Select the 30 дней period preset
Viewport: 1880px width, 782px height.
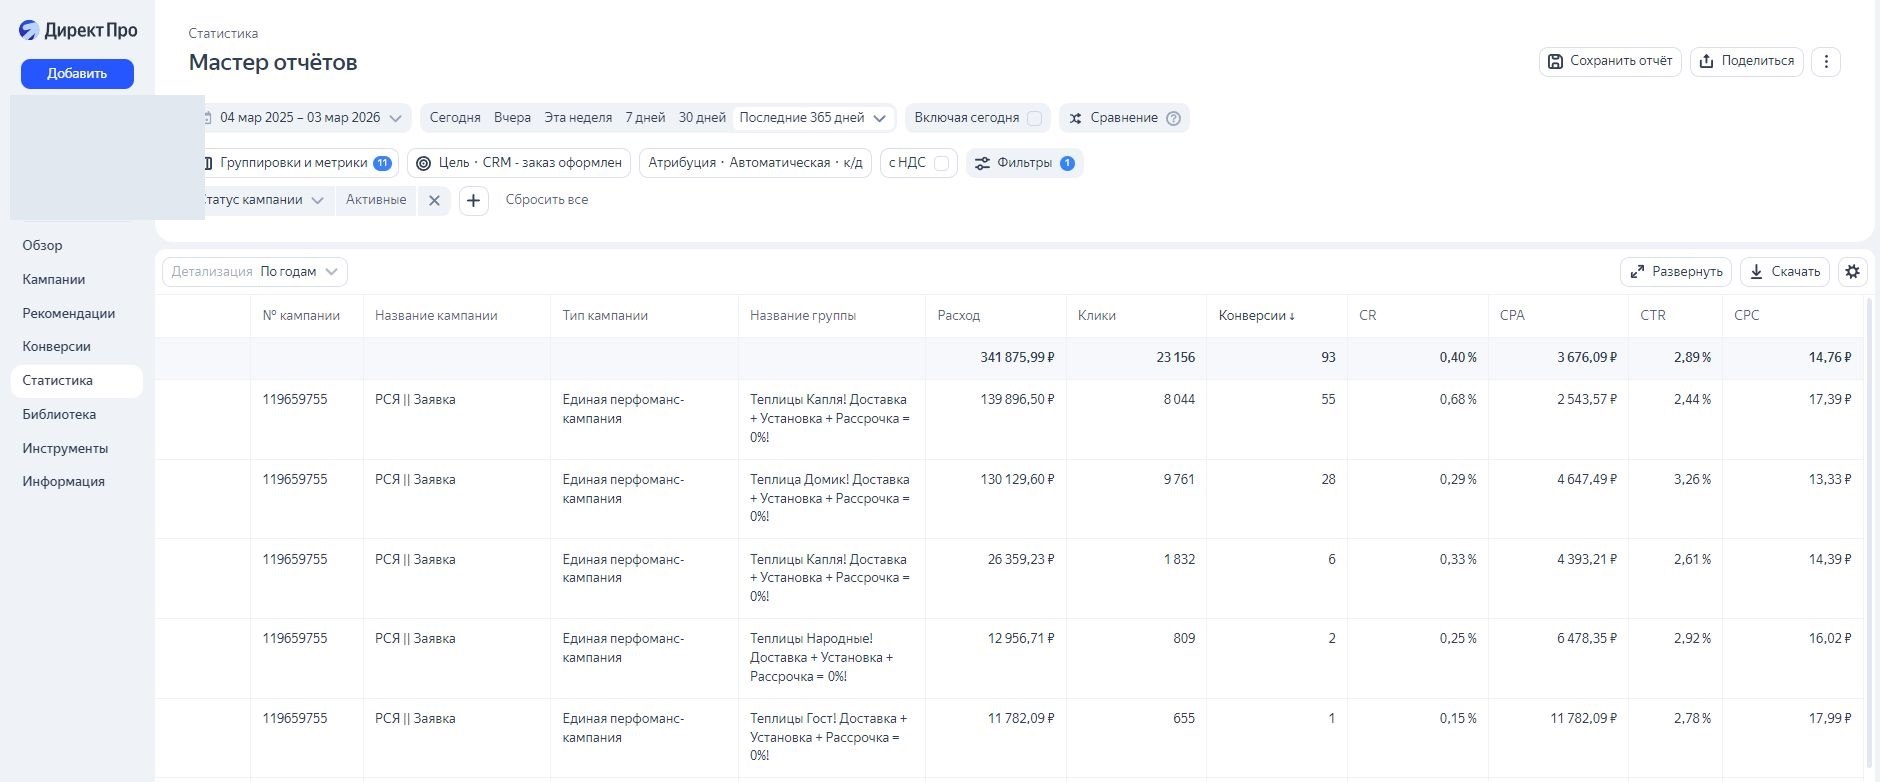coord(702,118)
